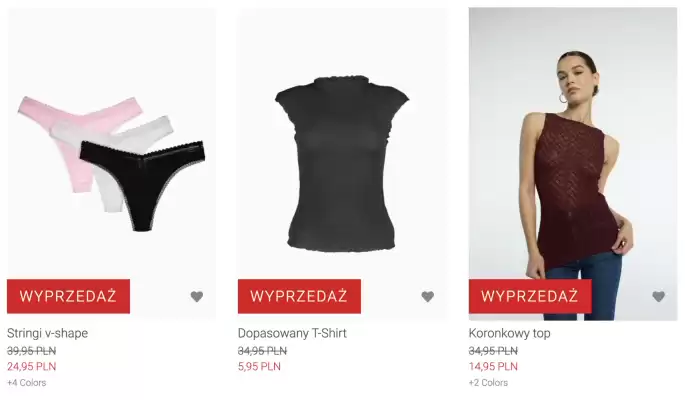Select the 5,95 PLN sale price
This screenshot has height=400, width=685.
click(259, 366)
